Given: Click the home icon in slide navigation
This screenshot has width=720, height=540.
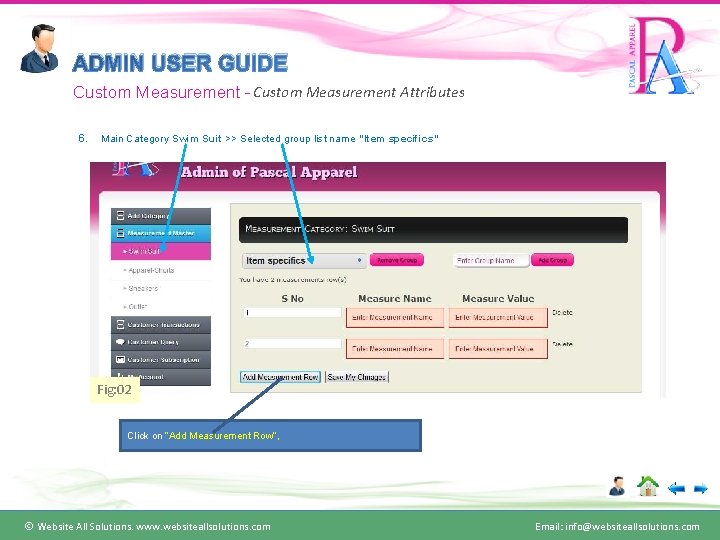Looking at the screenshot, I should (x=647, y=486).
